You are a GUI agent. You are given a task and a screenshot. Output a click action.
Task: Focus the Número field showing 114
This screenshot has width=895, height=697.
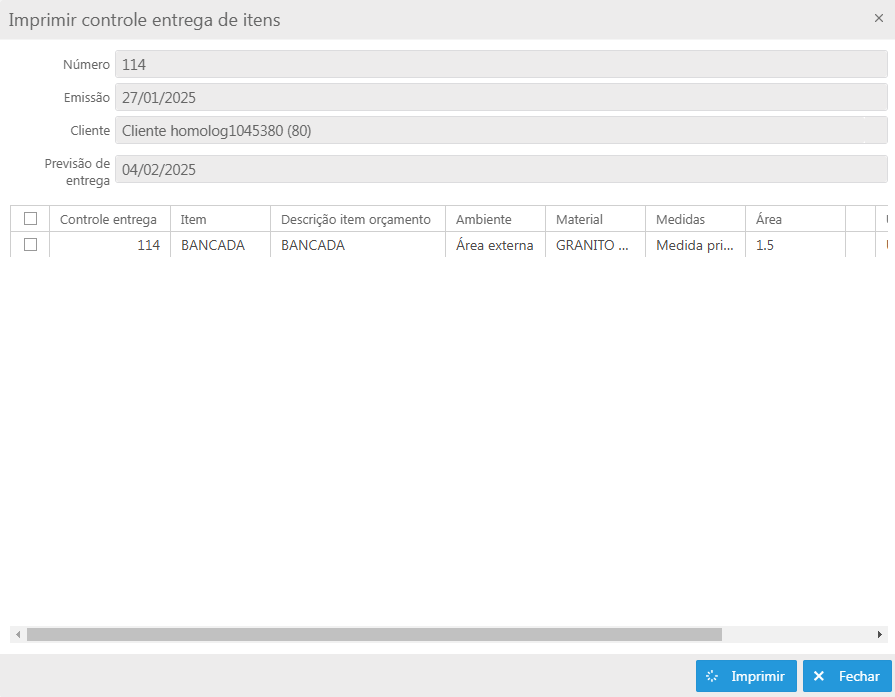[x=500, y=64]
